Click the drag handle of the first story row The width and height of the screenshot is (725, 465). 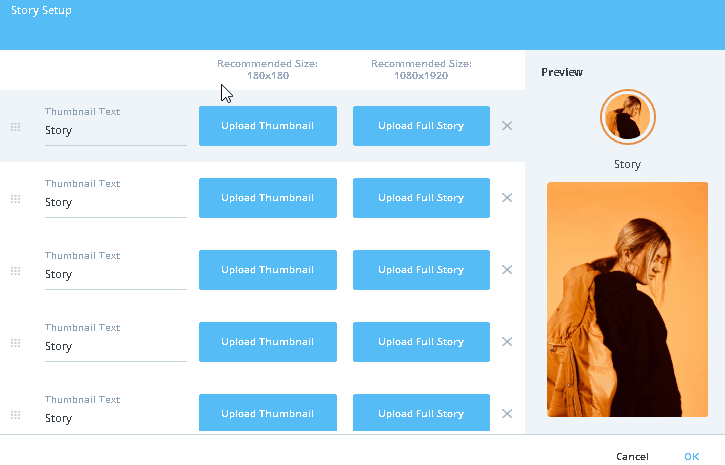click(15, 127)
